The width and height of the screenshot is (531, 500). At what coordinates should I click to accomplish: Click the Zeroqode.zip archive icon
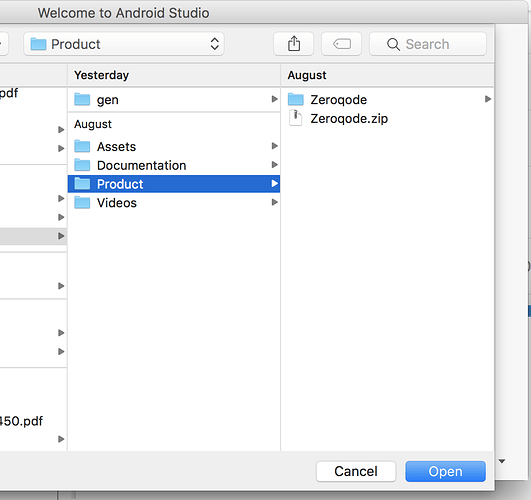295,118
